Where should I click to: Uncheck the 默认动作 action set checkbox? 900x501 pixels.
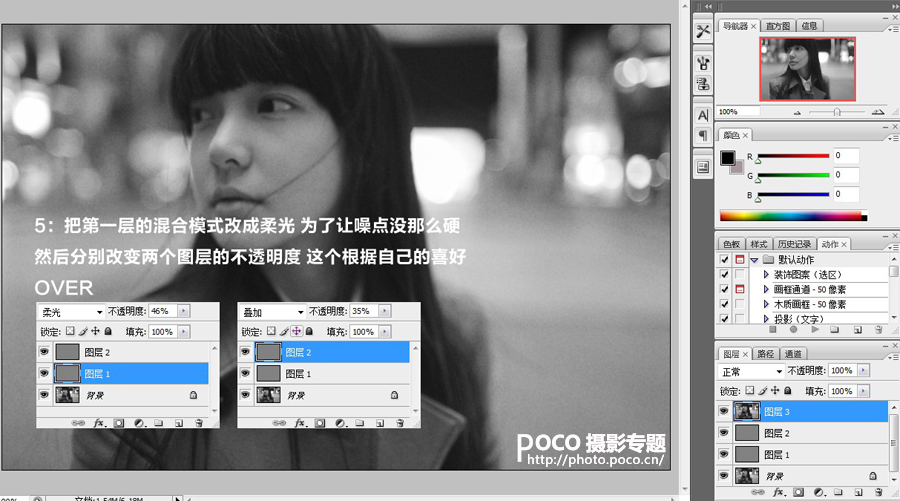click(724, 260)
